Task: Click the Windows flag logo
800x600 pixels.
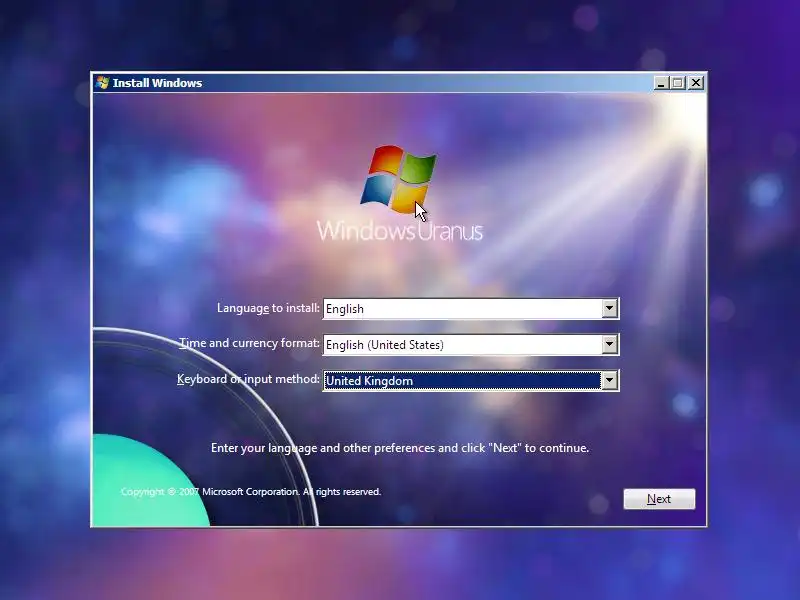Action: pyautogui.click(x=398, y=179)
